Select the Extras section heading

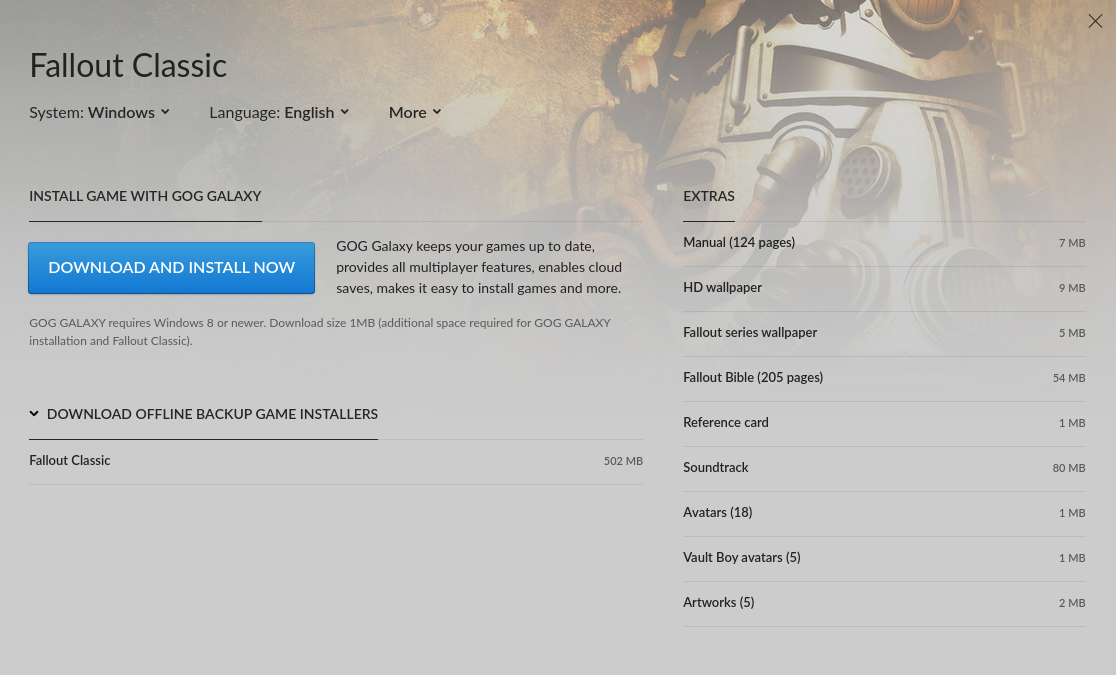709,197
